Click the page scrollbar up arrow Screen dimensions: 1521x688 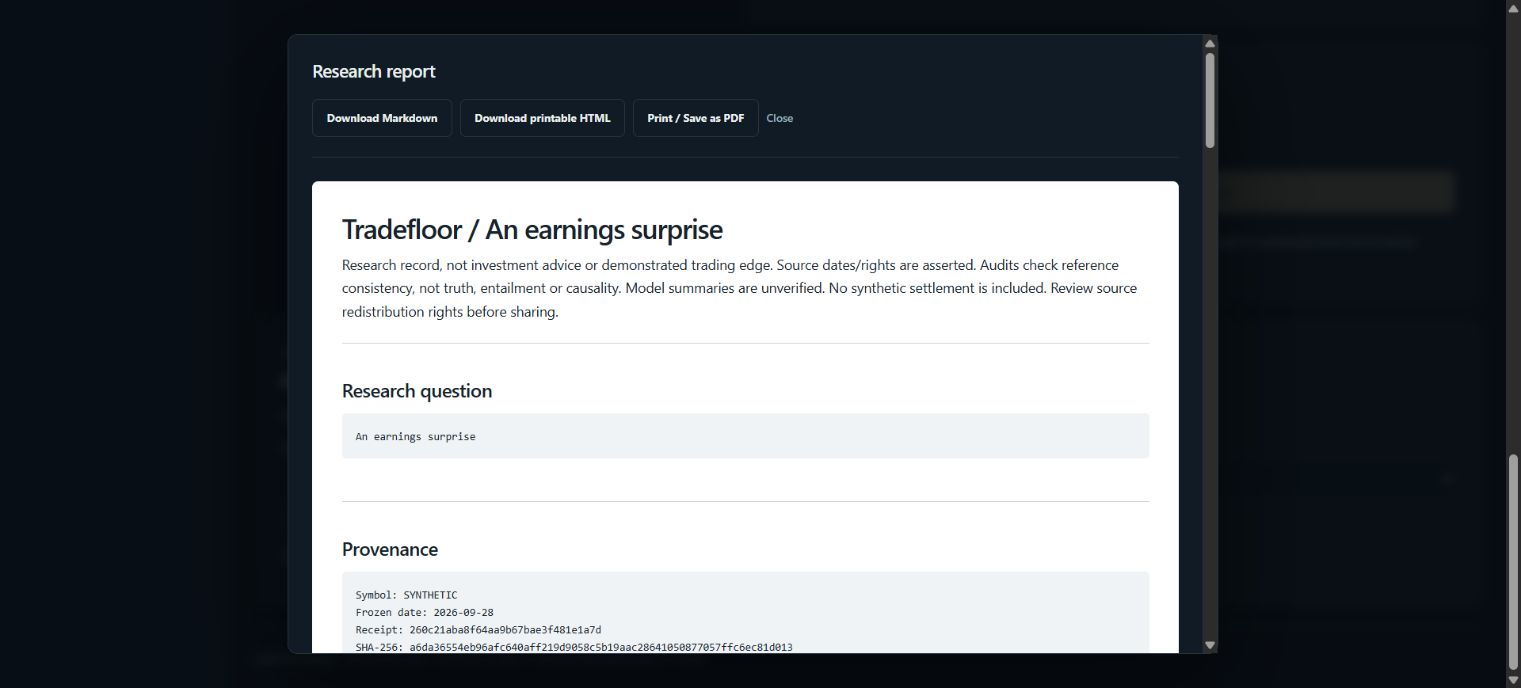pyautogui.click(x=1513, y=7)
